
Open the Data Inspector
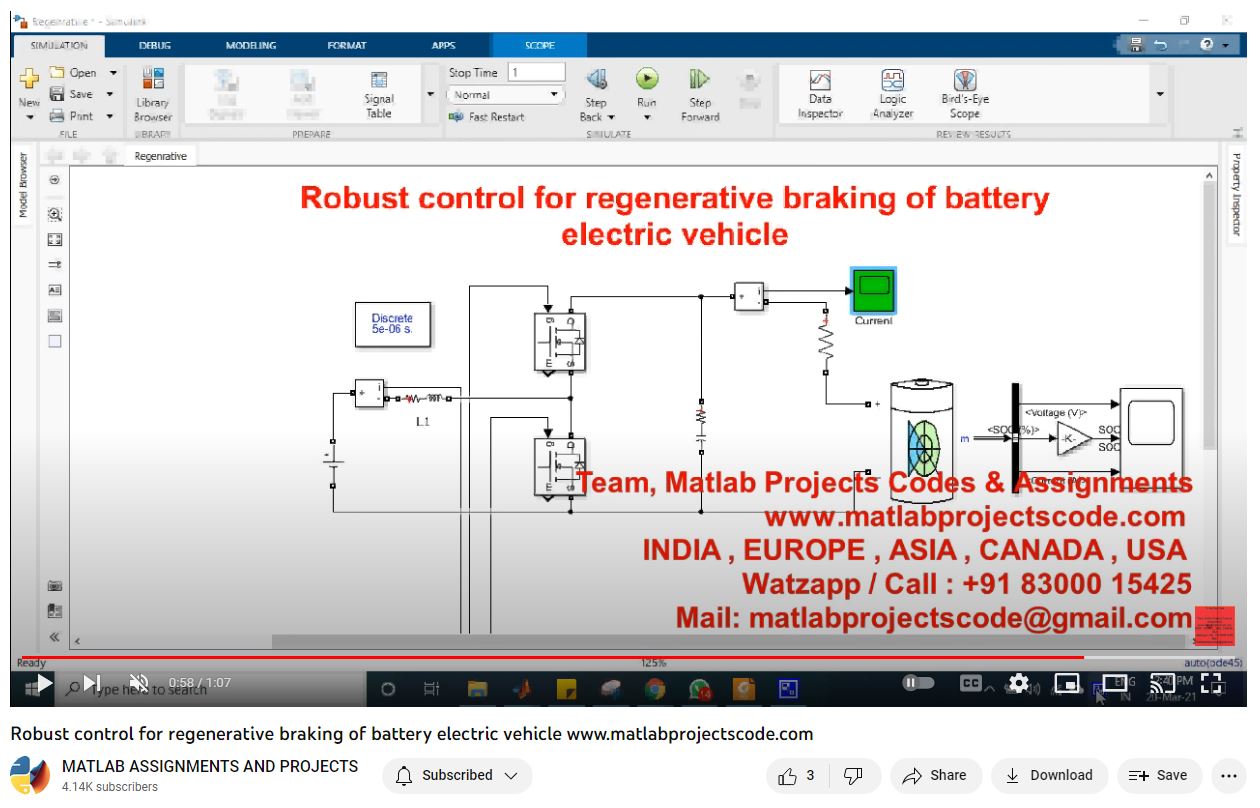(x=820, y=94)
